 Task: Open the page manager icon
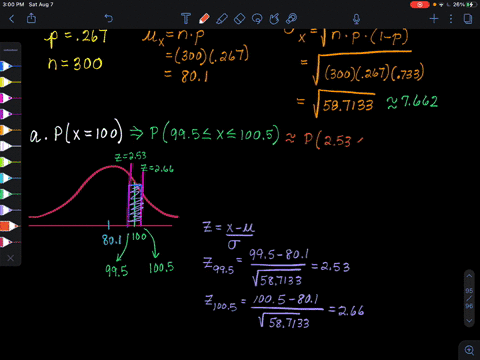[468, 19]
